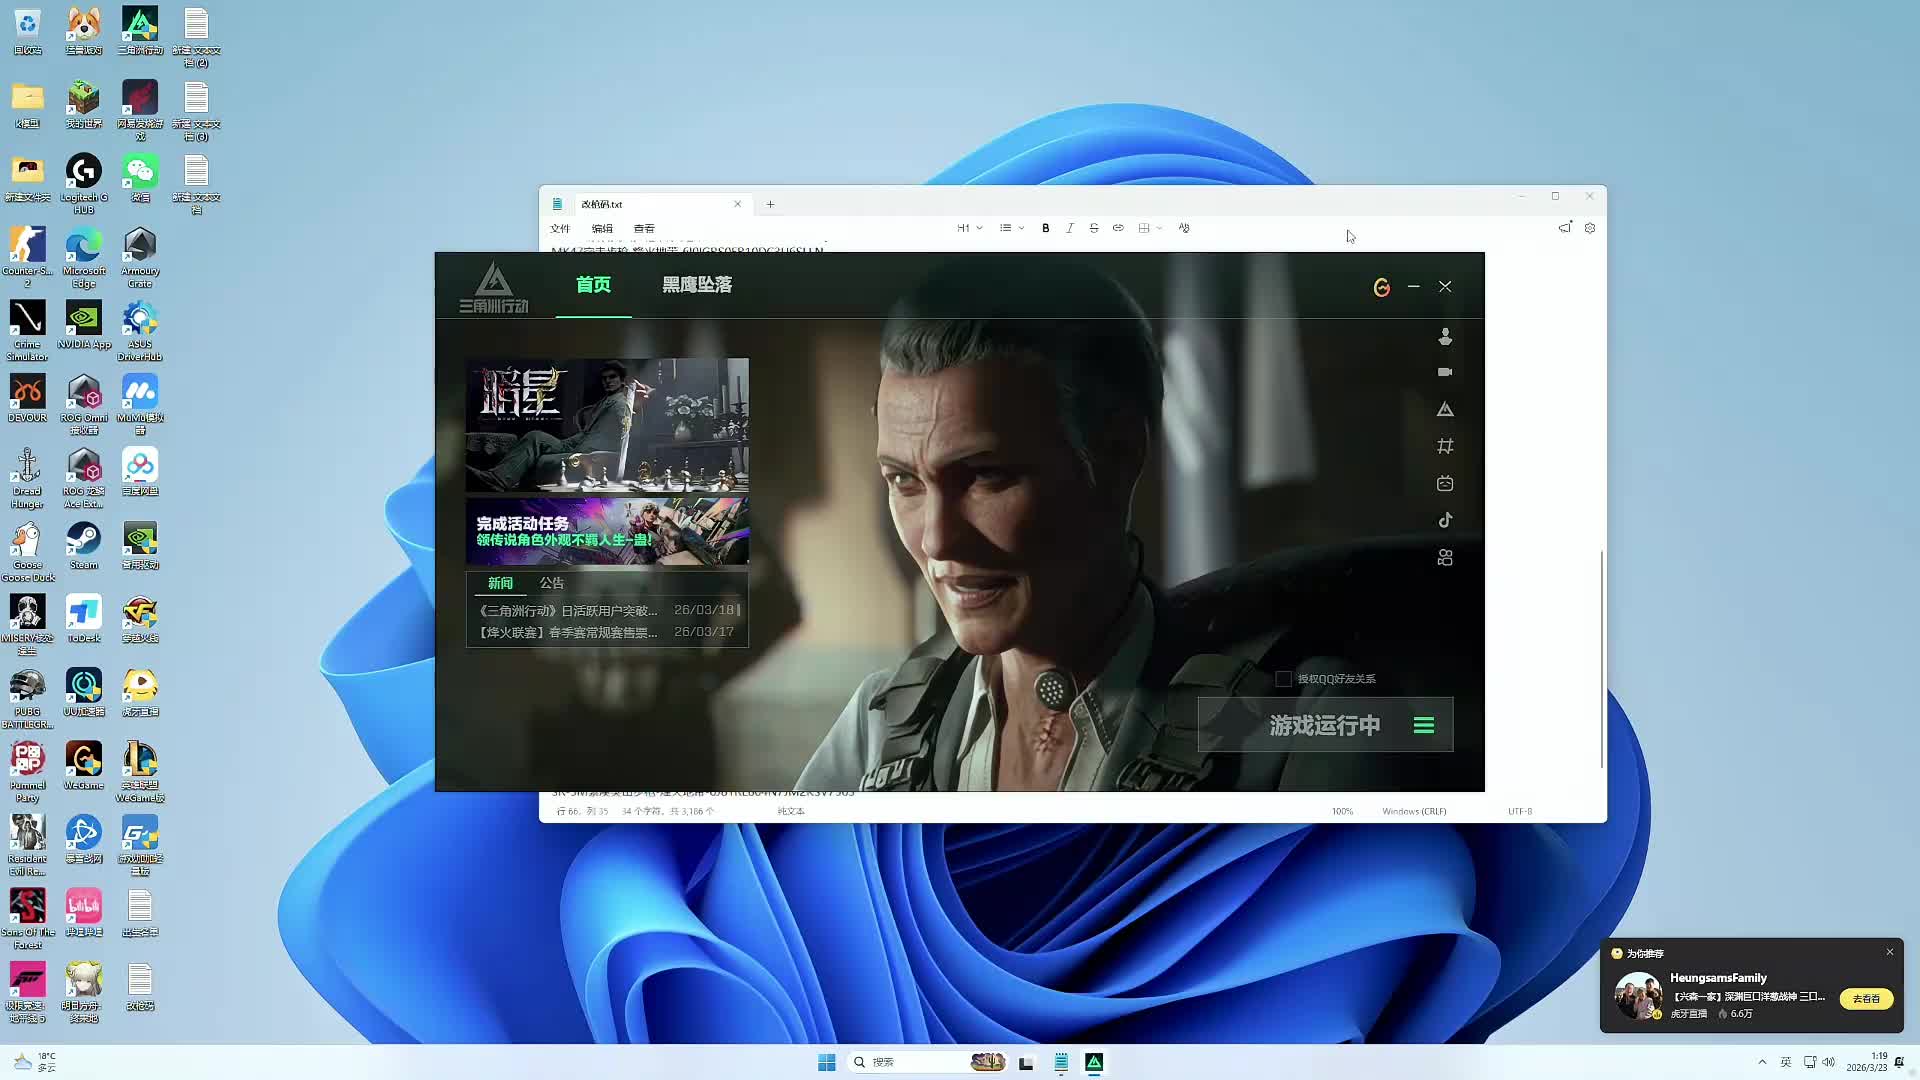The image size is (1920, 1080).
Task: Toggle bold formatting in Notepad
Action: click(x=1045, y=228)
